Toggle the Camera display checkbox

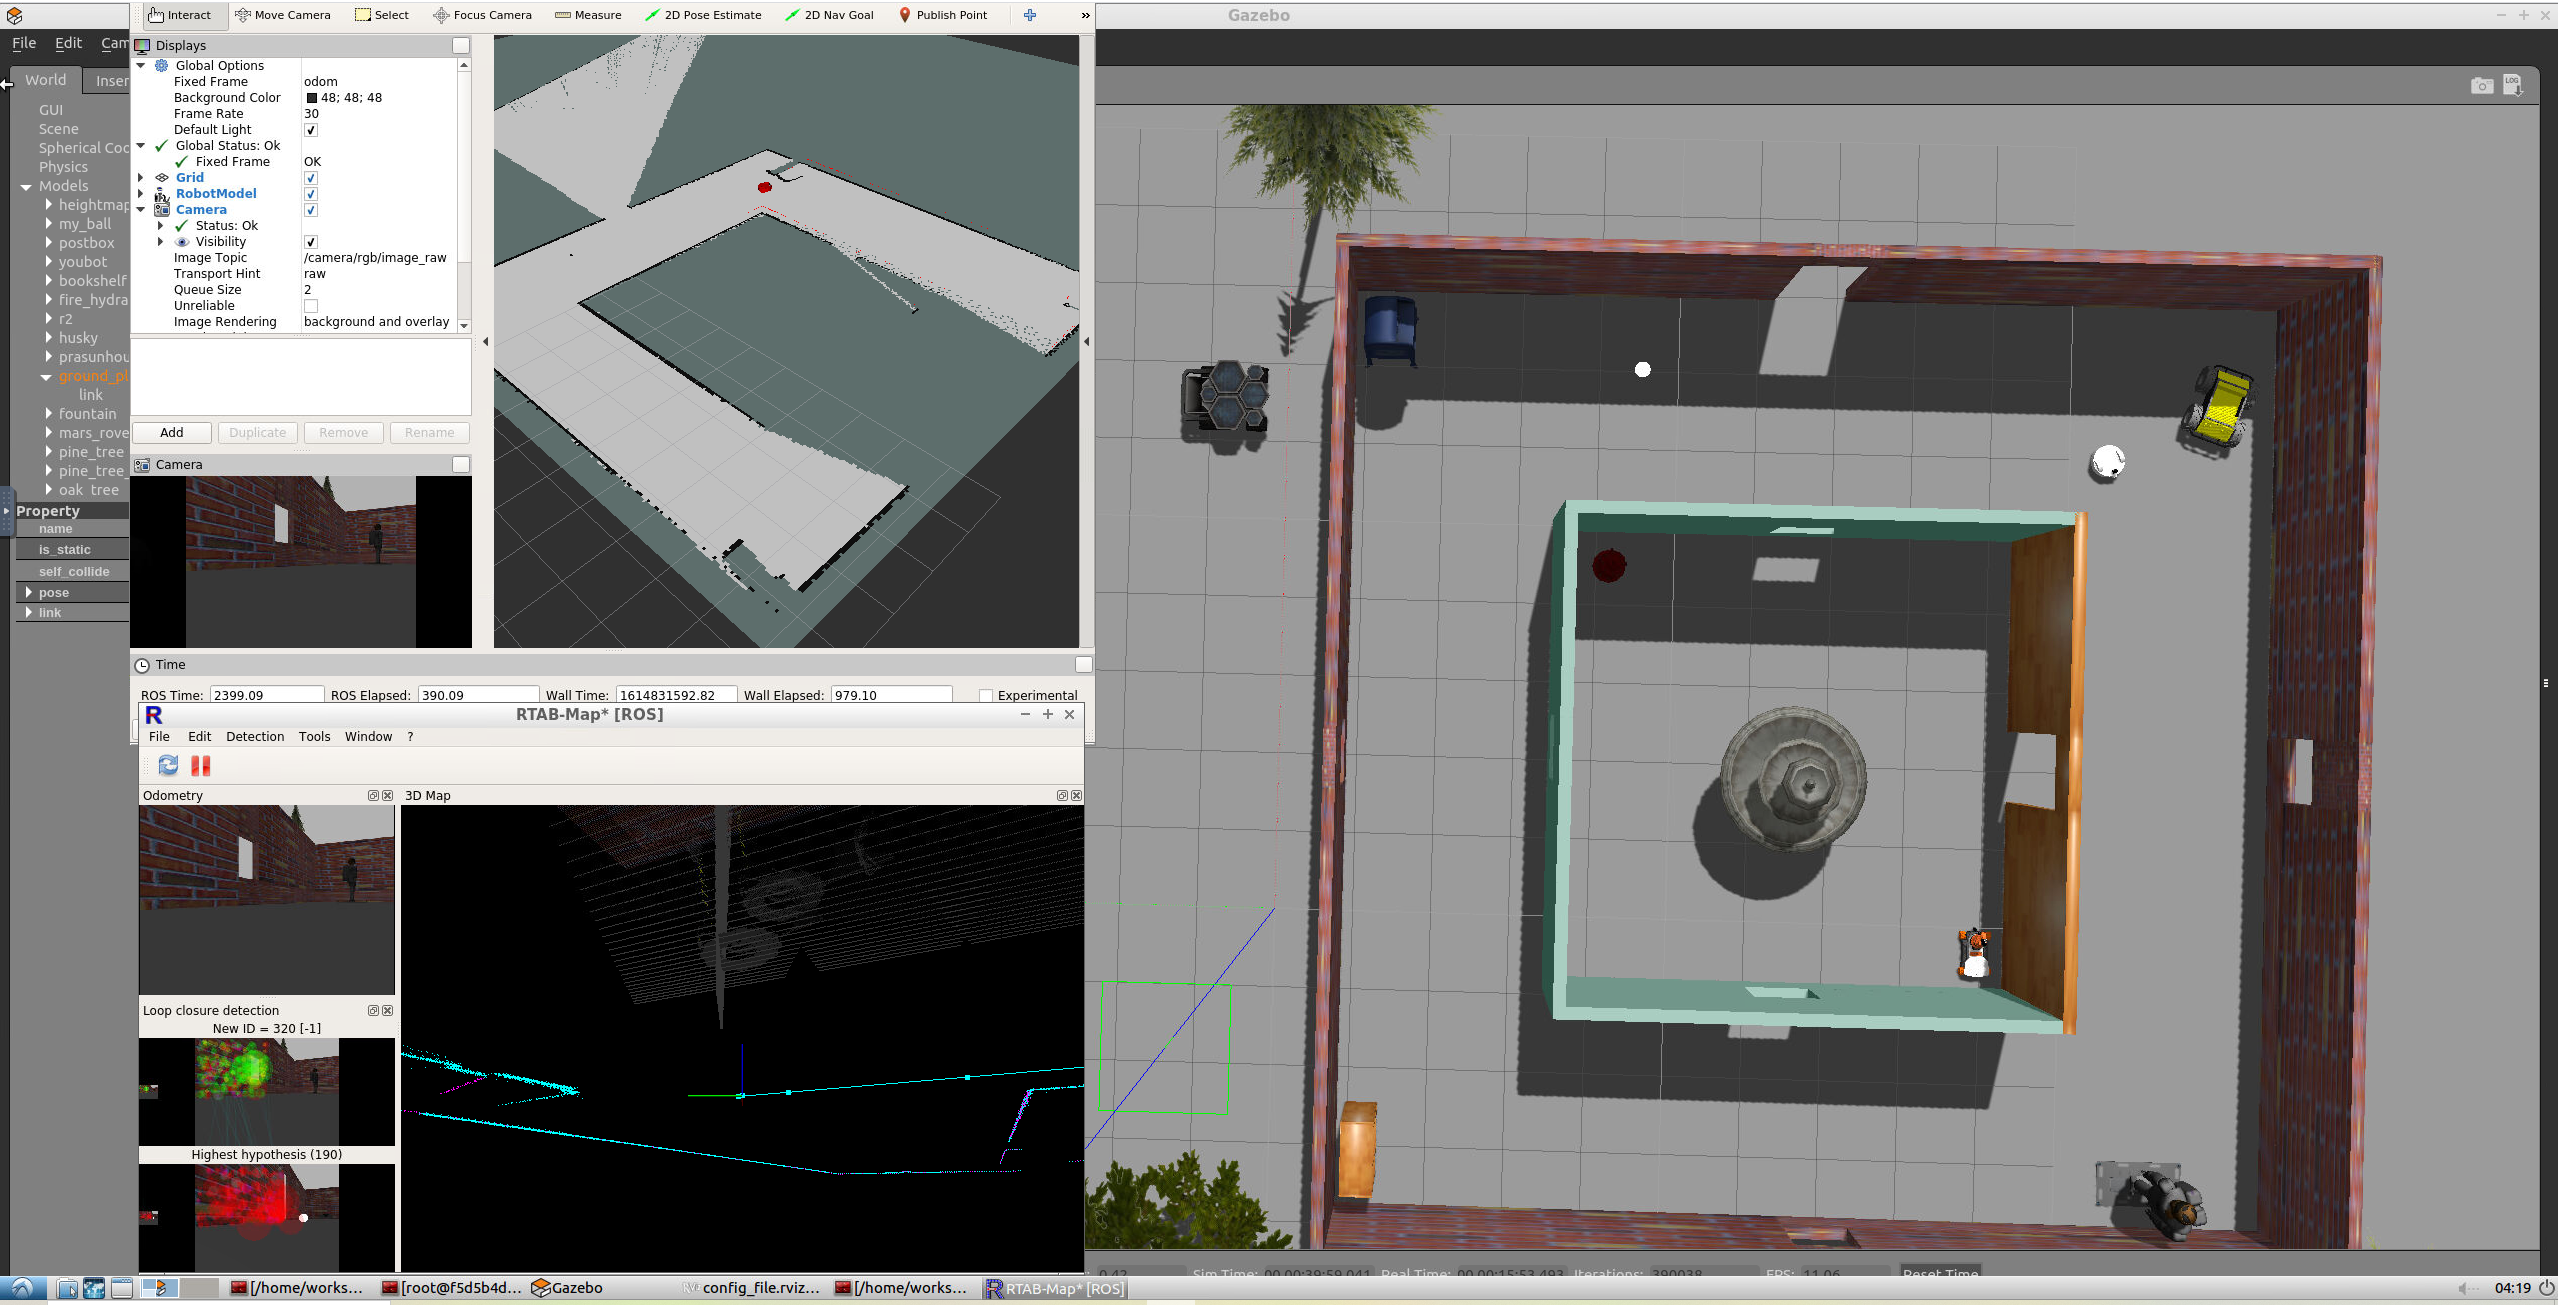[311, 210]
